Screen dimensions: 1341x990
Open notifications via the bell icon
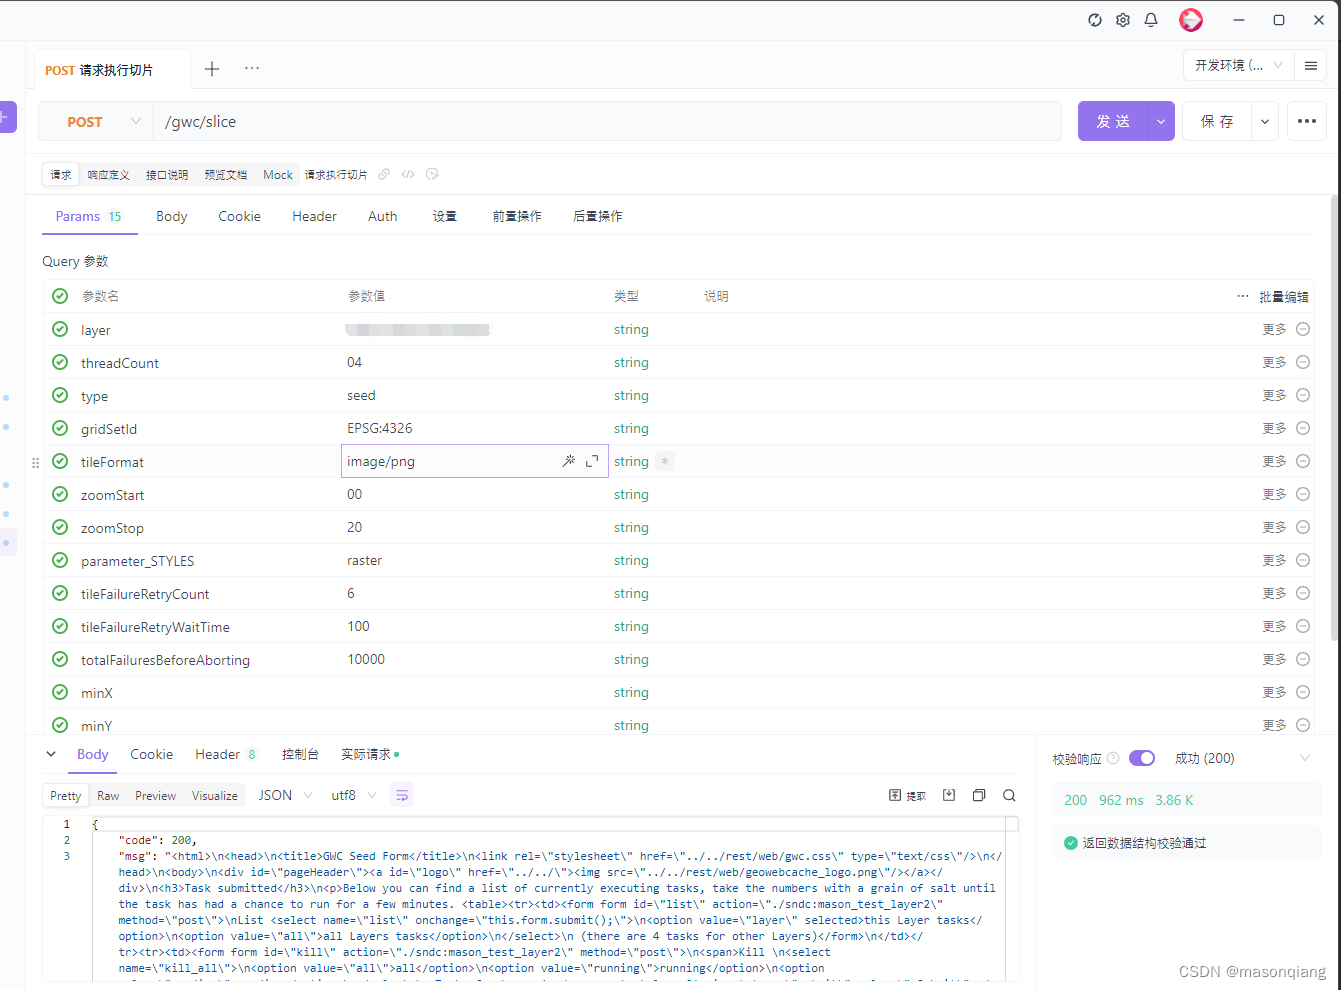pyautogui.click(x=1151, y=19)
